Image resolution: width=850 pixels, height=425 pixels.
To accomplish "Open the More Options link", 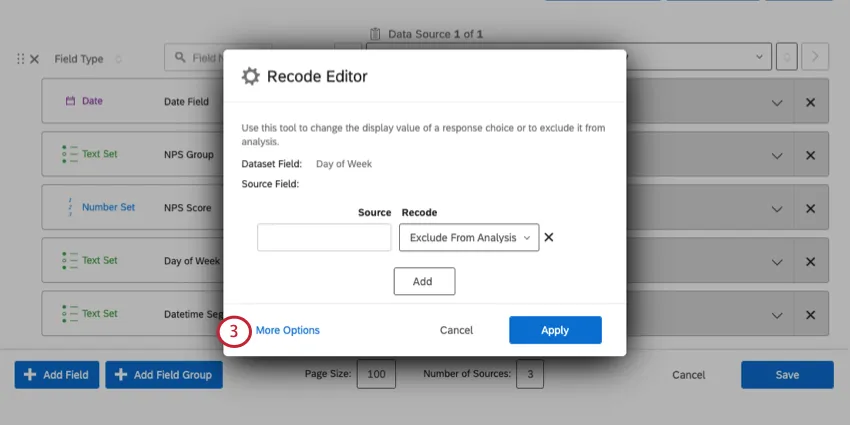I will [x=287, y=330].
